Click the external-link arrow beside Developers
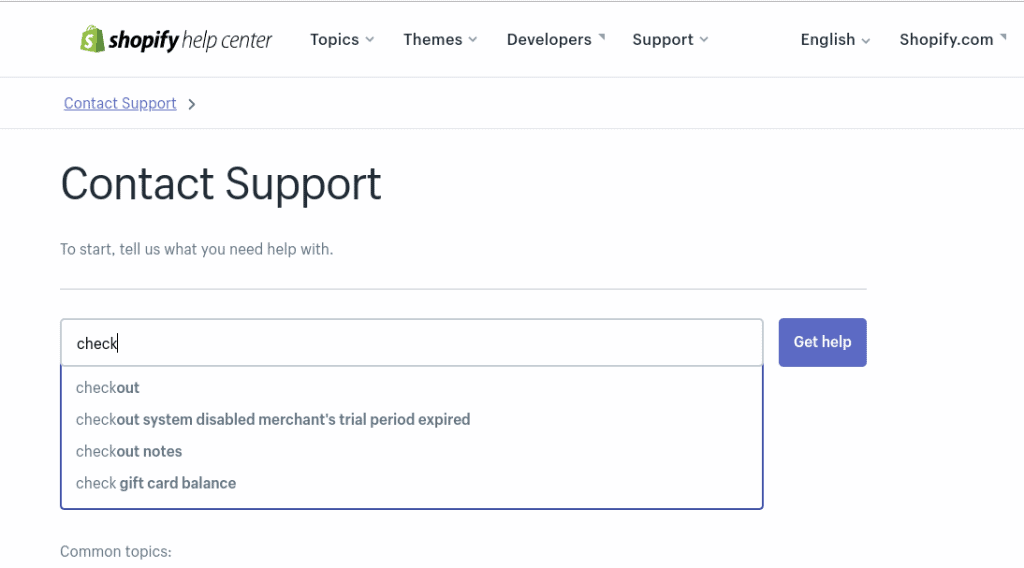 pos(601,37)
